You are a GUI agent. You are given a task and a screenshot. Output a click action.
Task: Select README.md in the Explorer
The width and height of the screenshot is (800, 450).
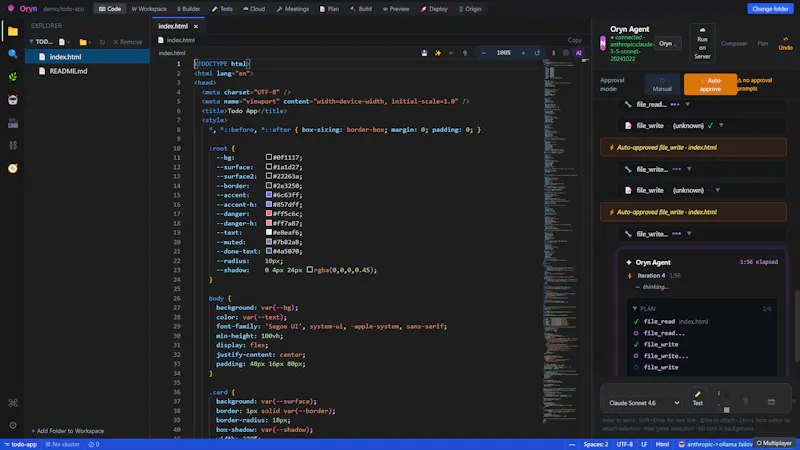87,71
